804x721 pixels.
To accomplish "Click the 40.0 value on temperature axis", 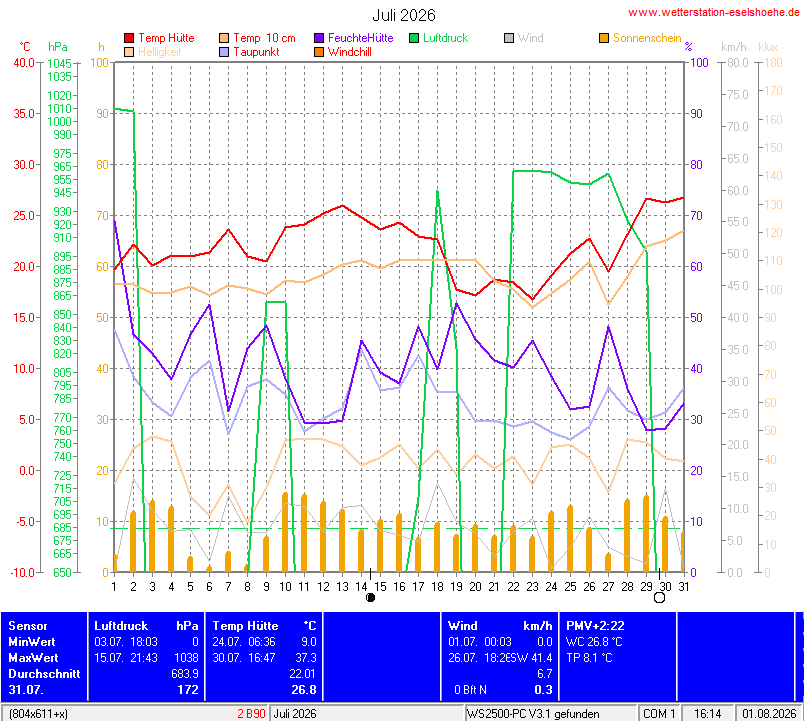I will 24,63.
